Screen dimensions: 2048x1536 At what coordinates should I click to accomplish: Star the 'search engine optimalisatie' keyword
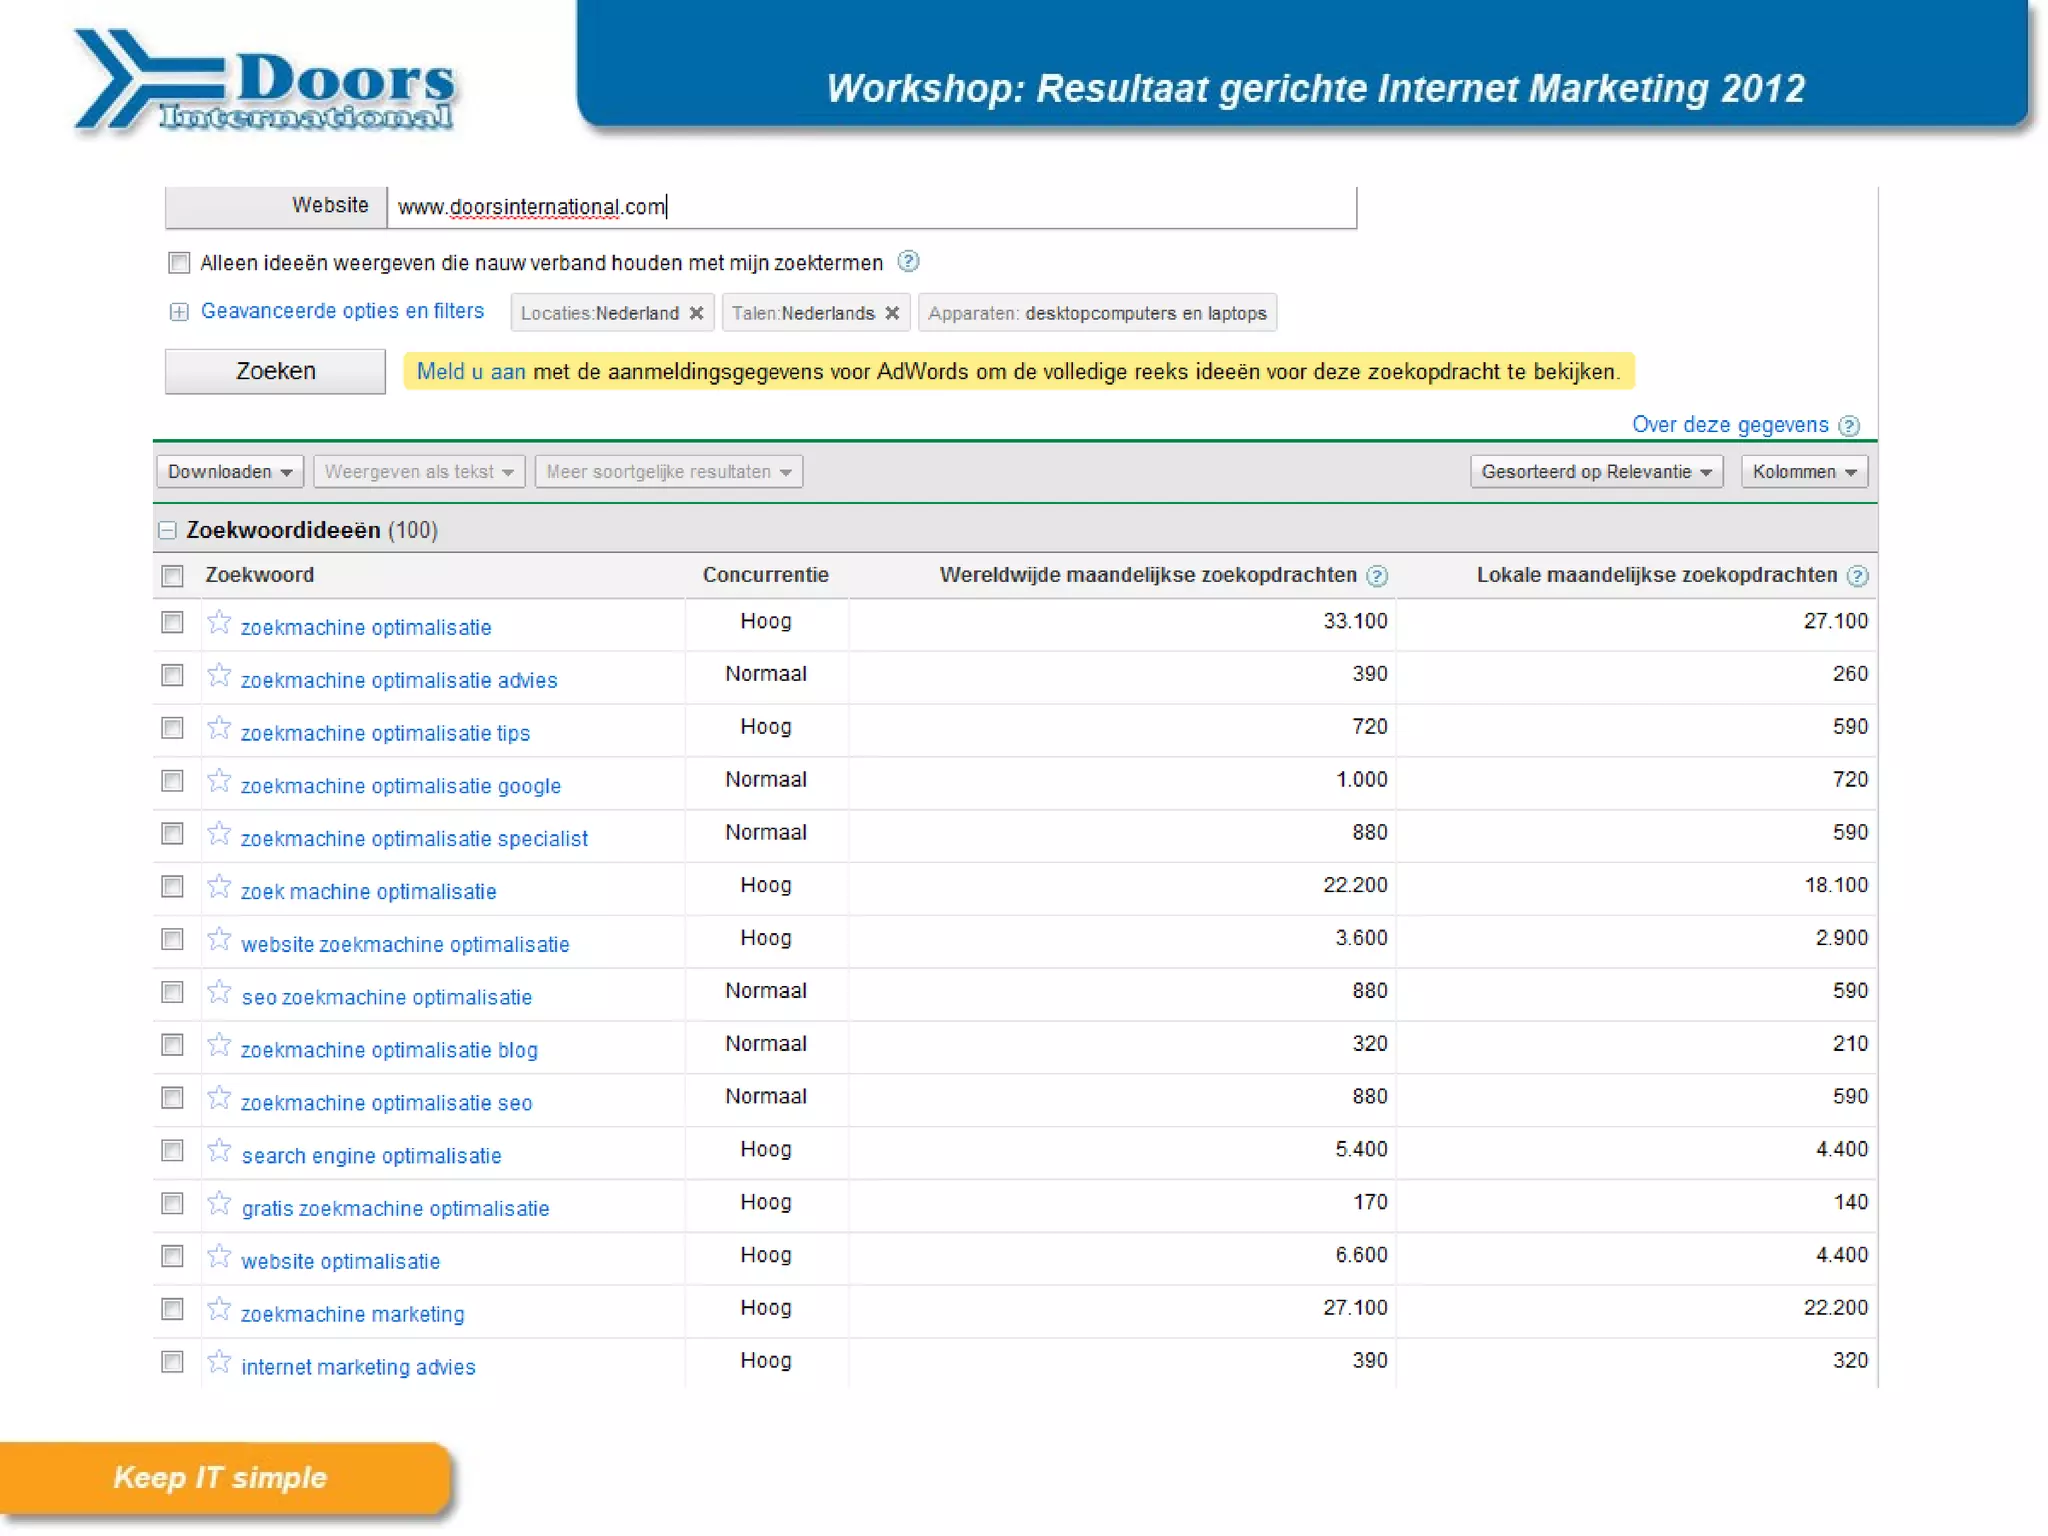[219, 1151]
